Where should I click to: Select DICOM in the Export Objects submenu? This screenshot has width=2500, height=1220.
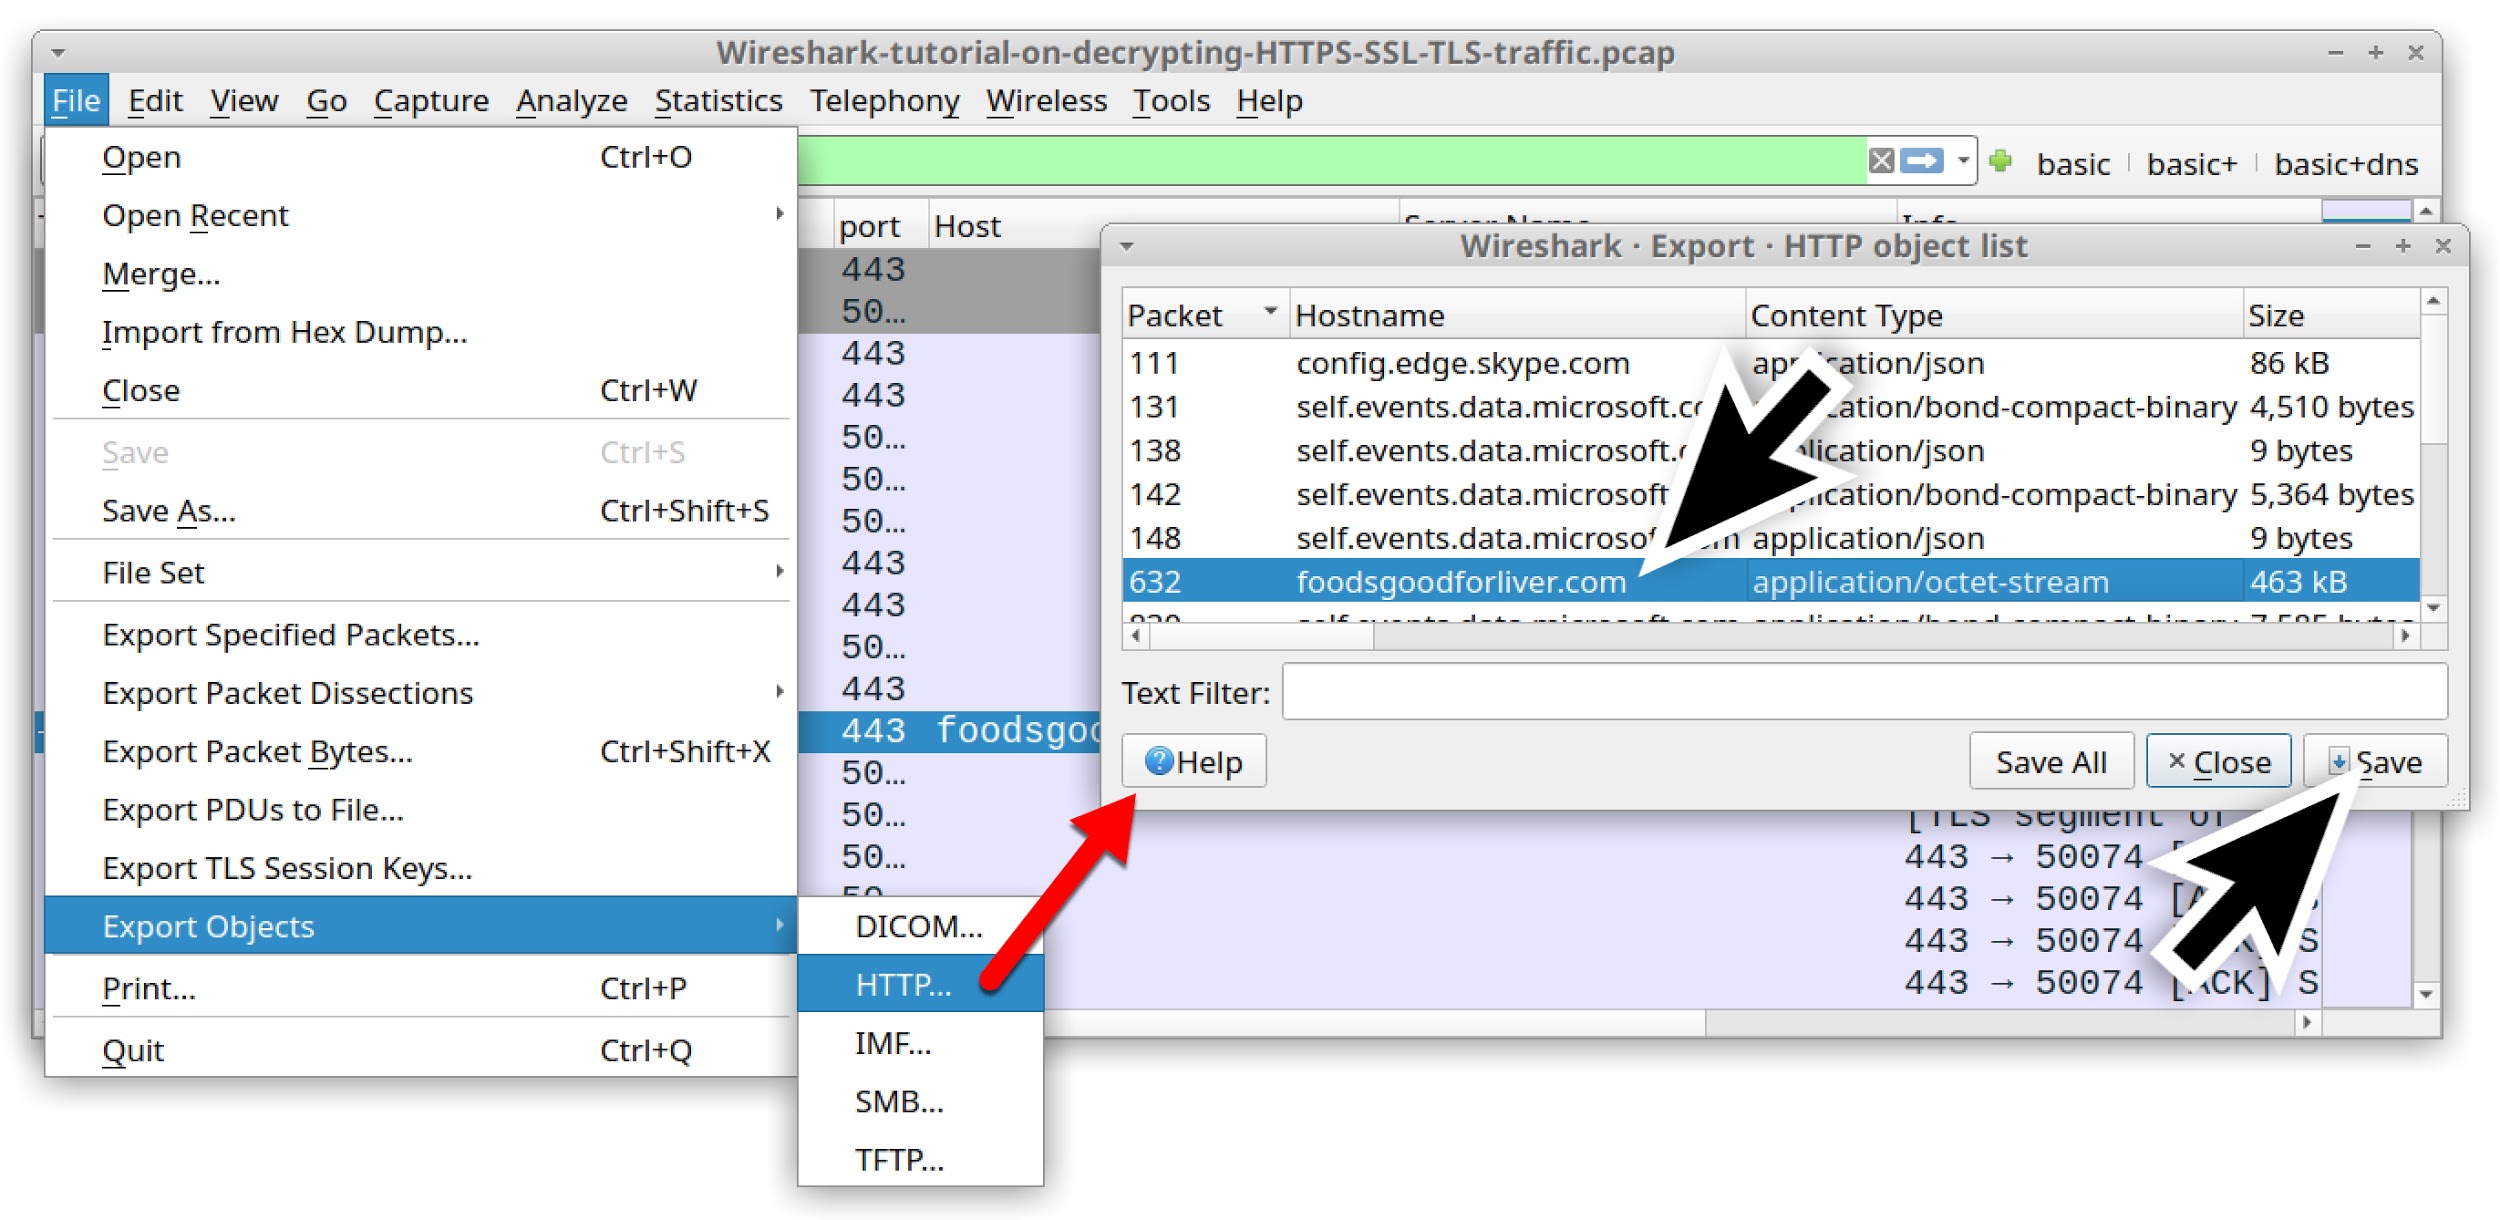(917, 927)
